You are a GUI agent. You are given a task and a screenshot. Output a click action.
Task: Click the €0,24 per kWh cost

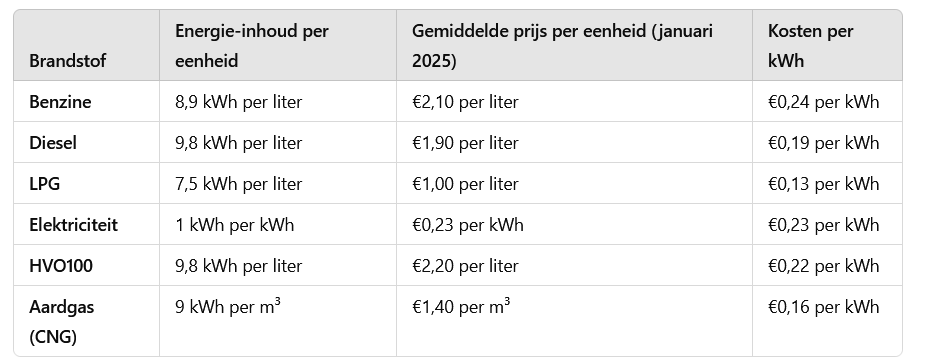(824, 102)
